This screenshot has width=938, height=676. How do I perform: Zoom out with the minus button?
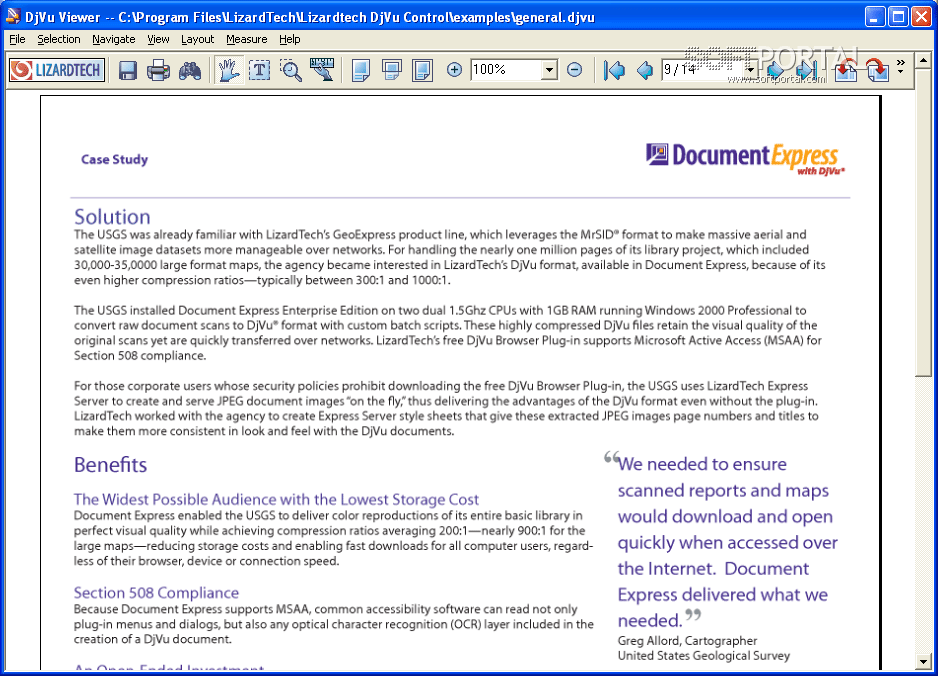point(574,70)
